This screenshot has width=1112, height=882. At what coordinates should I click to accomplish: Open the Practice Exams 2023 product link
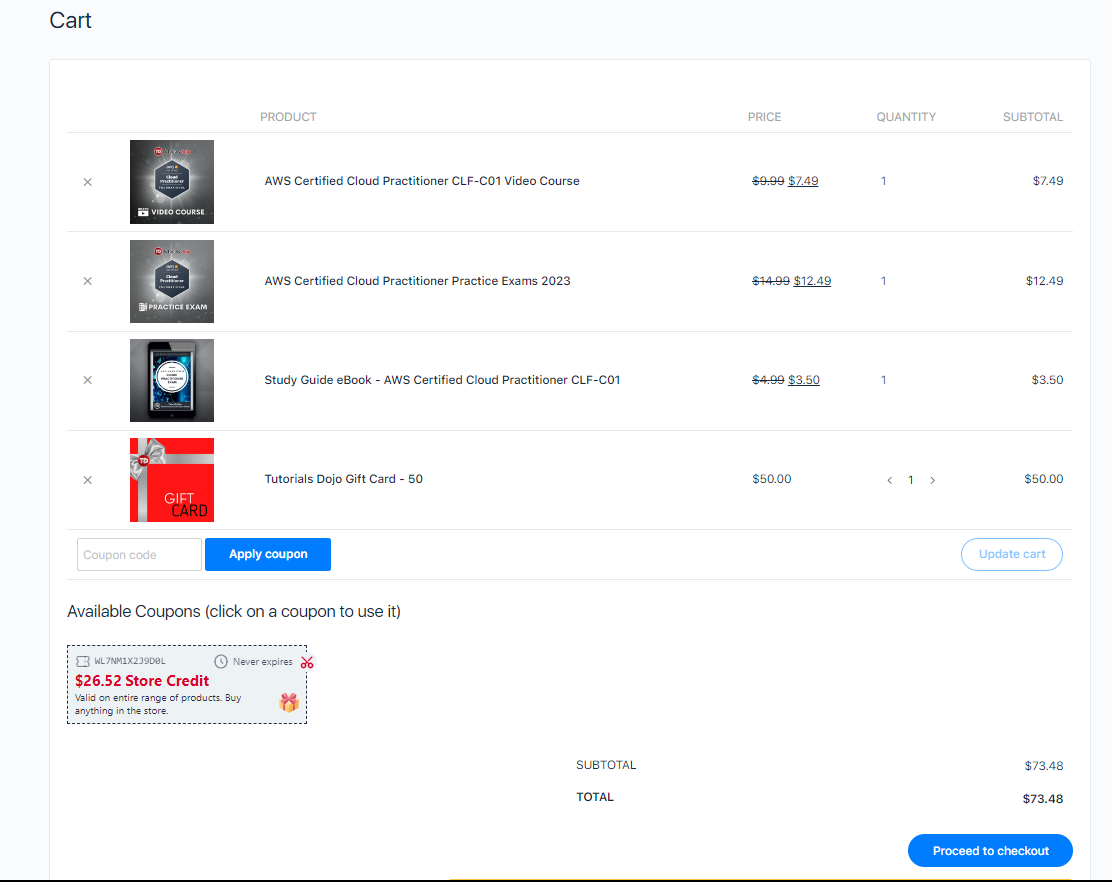417,281
